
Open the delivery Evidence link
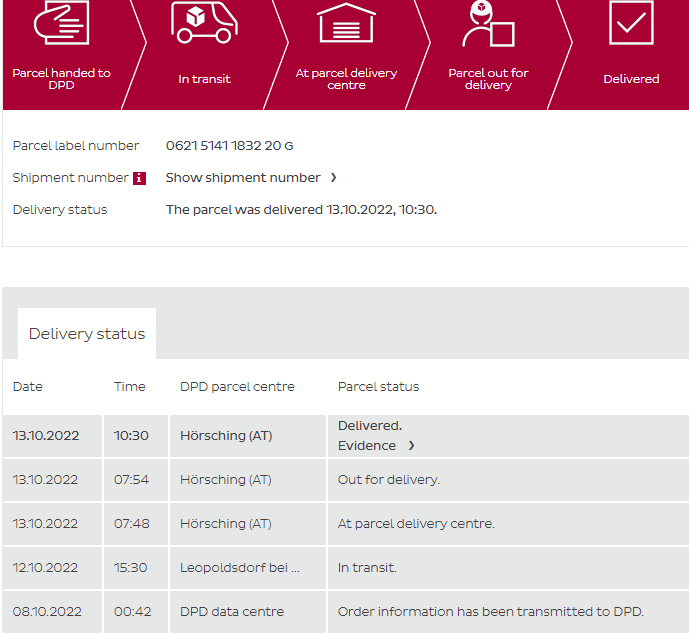(x=376, y=446)
